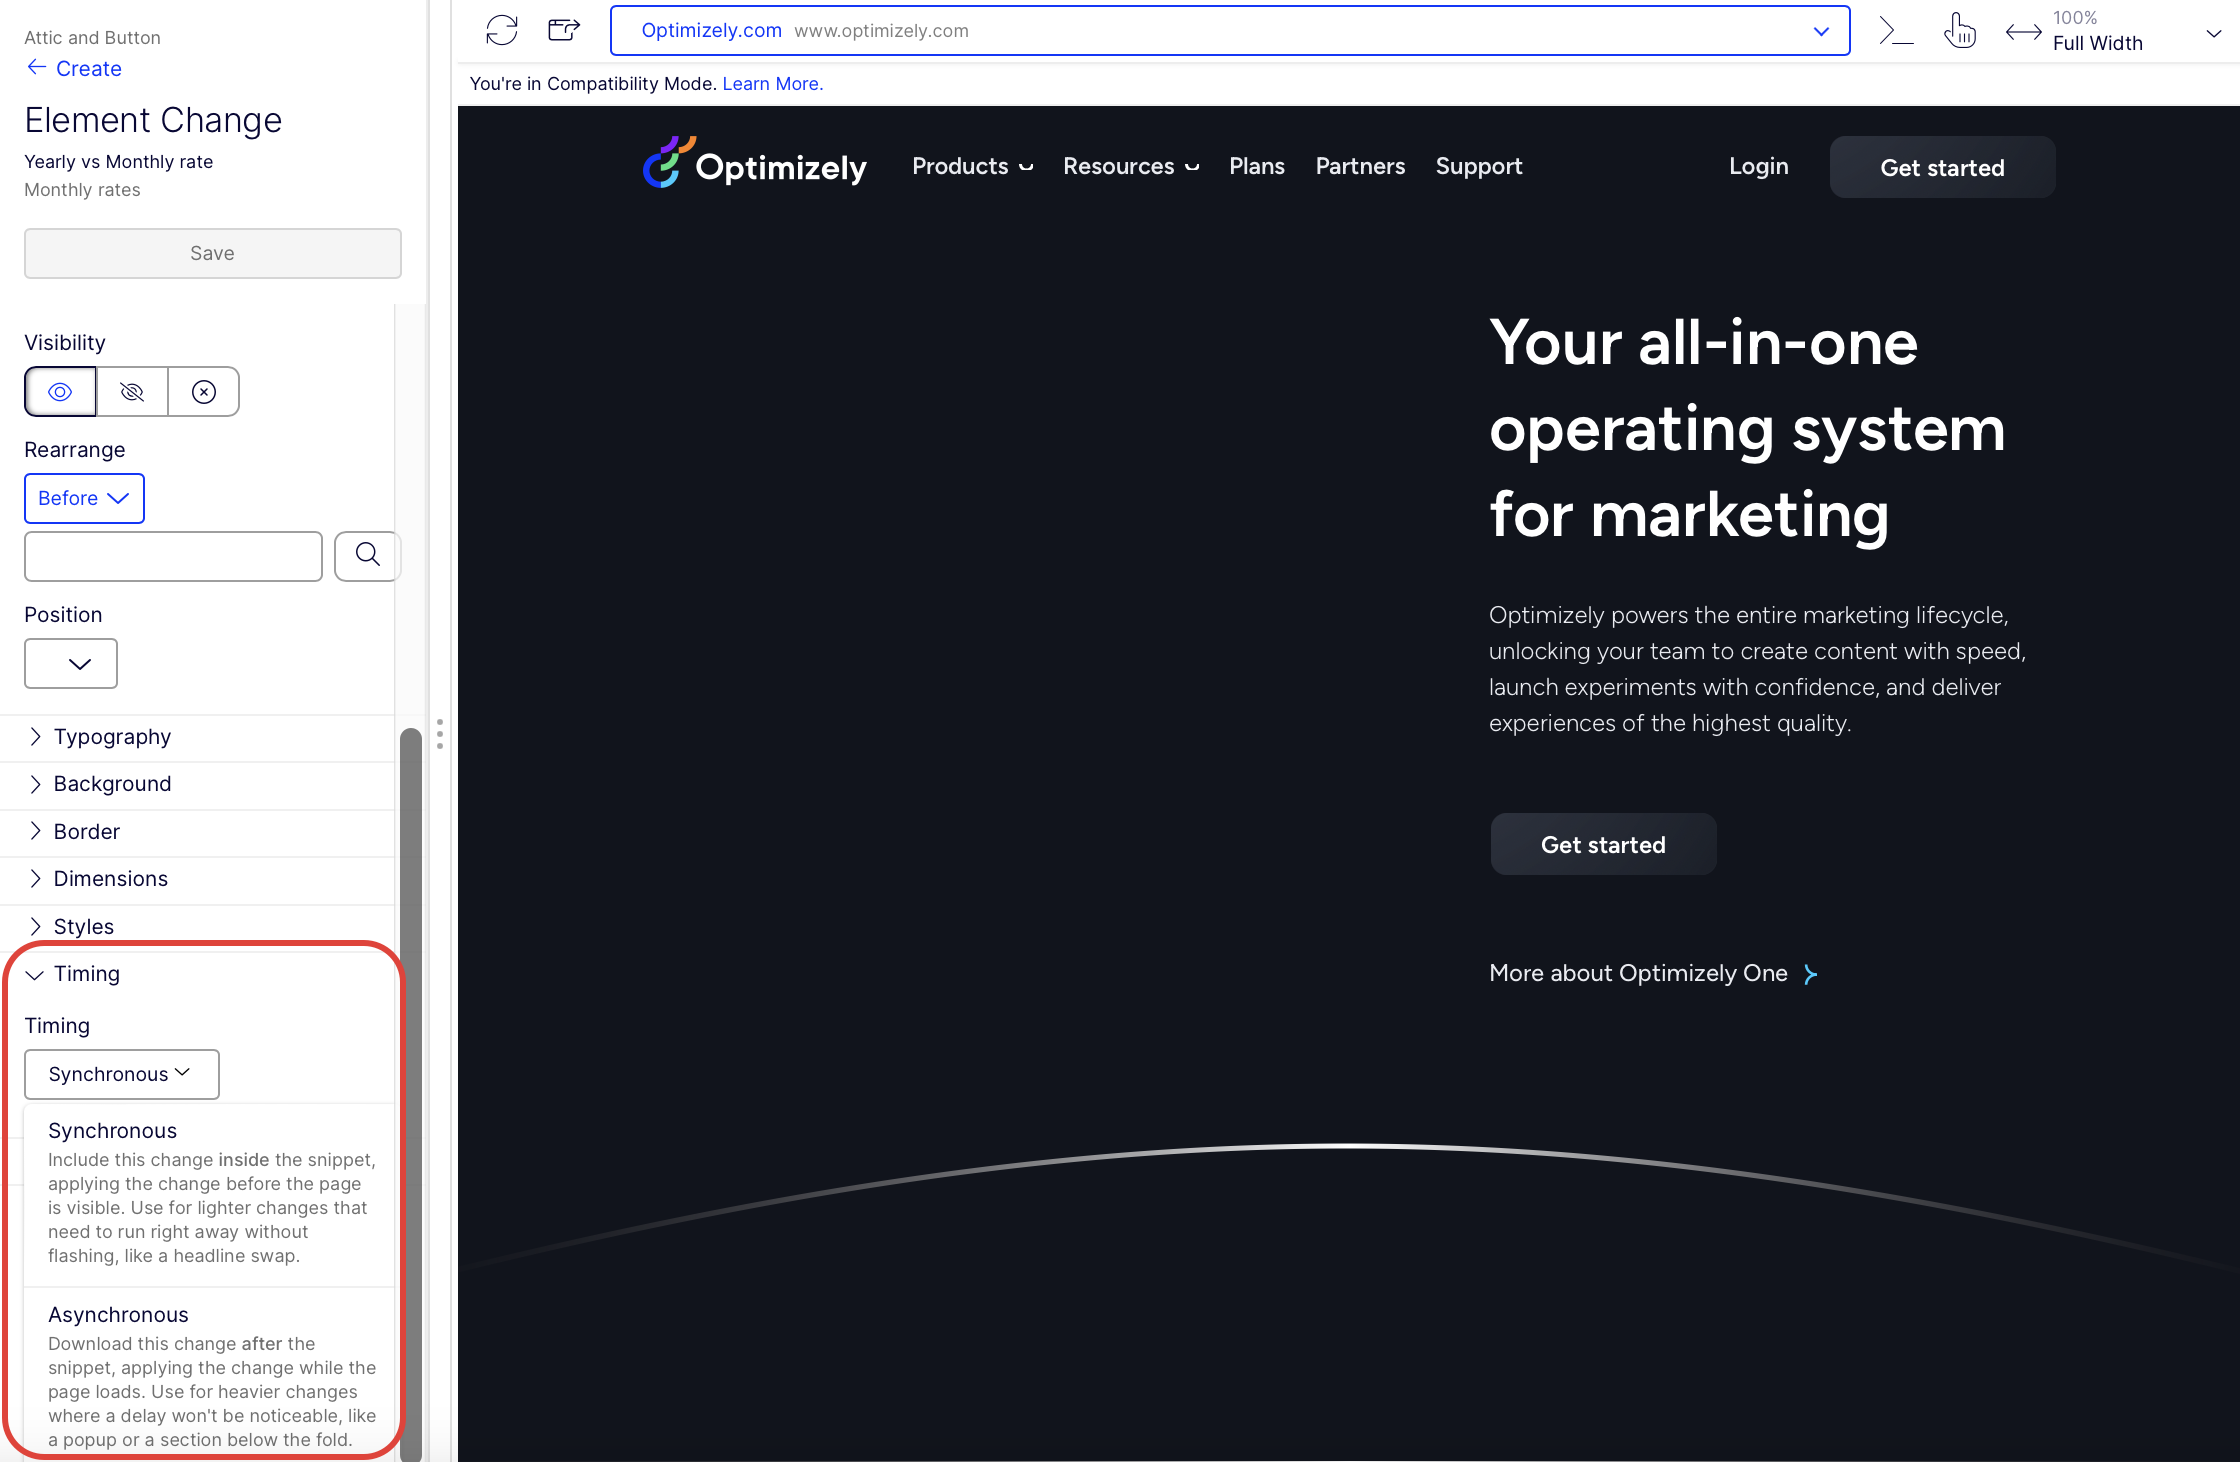This screenshot has height=1462, width=2240.
Task: Click the open-in-new-window icon in toolbar
Action: tap(564, 30)
